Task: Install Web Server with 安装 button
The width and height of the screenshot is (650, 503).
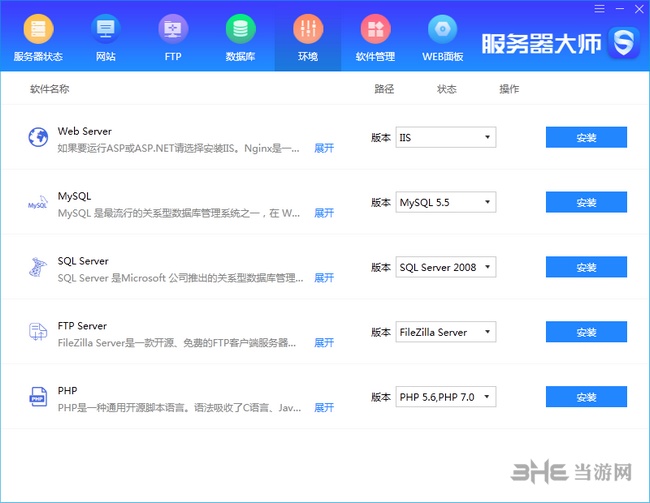Action: (x=586, y=137)
